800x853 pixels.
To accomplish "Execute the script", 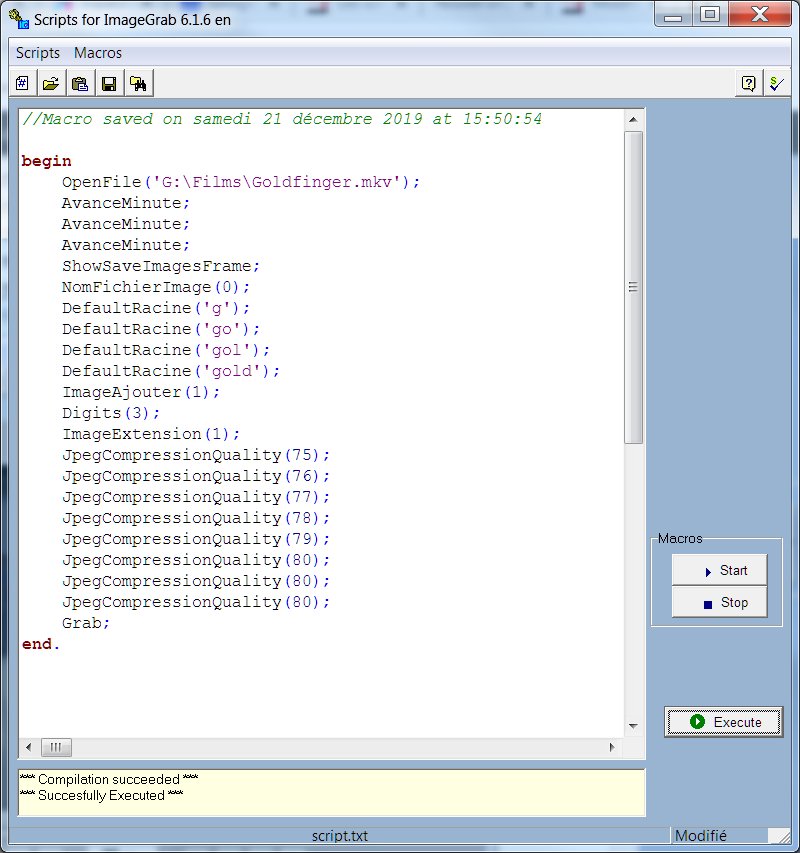I will pyautogui.click(x=725, y=722).
